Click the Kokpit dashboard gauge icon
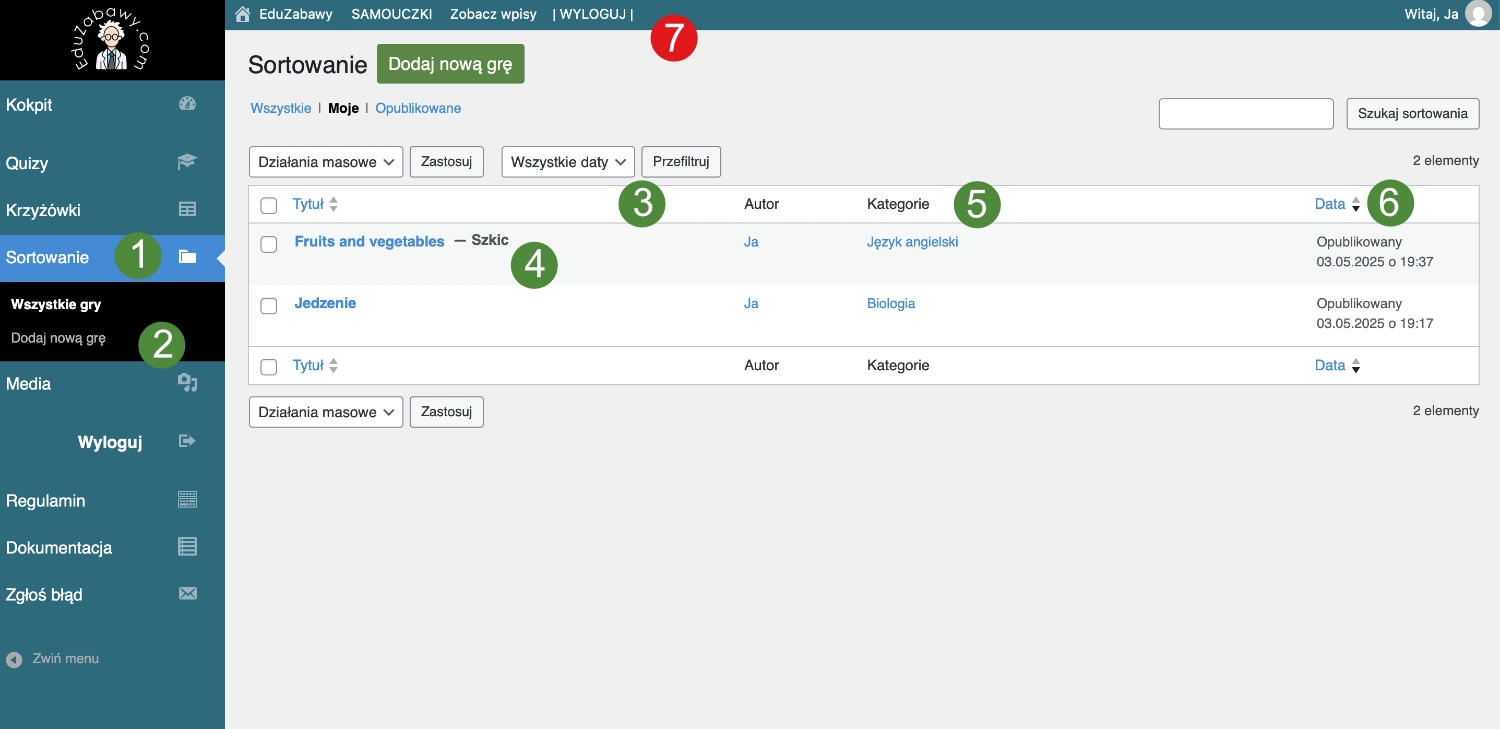 tap(187, 104)
